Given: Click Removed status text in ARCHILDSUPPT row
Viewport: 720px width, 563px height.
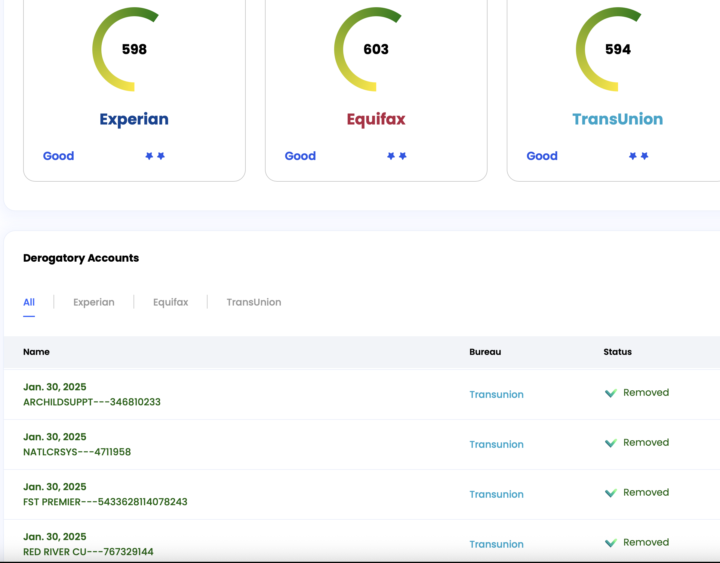Looking at the screenshot, I should point(646,393).
